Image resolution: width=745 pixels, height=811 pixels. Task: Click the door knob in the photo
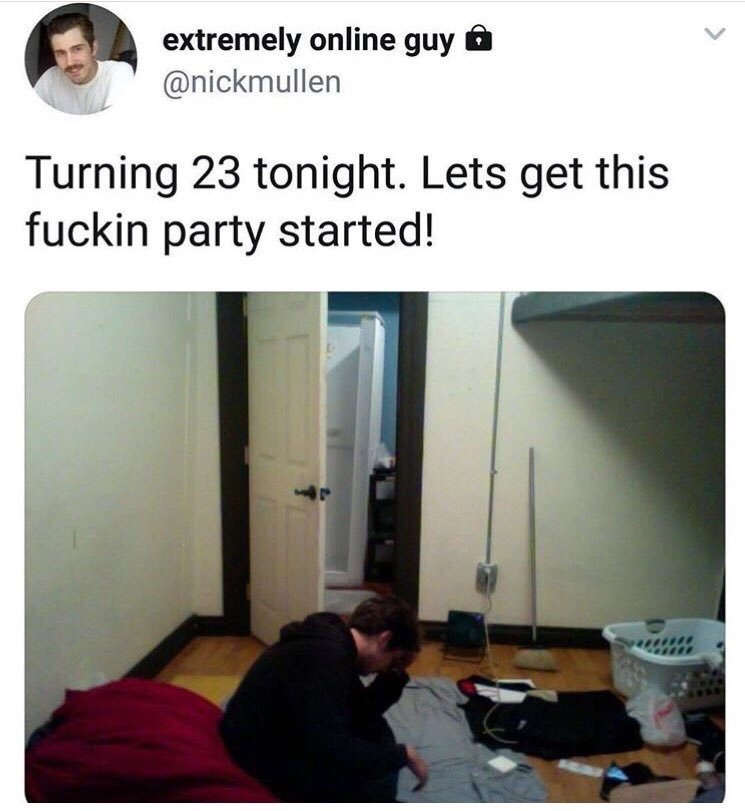pos(308,492)
